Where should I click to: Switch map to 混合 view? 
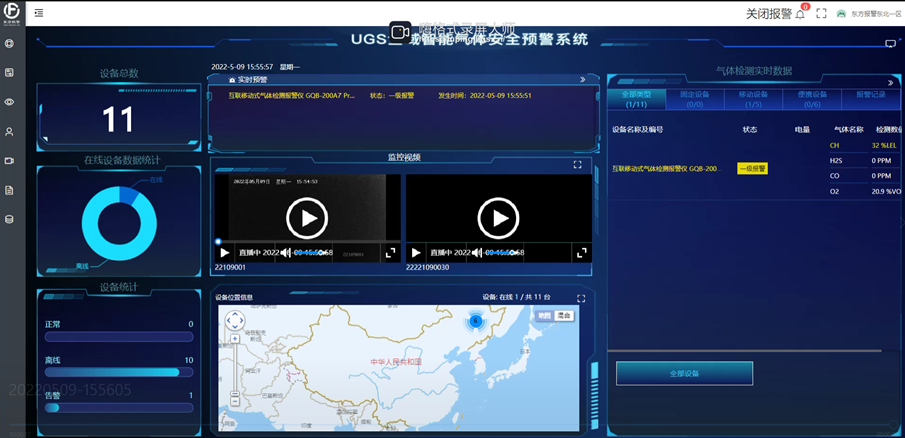tap(565, 316)
